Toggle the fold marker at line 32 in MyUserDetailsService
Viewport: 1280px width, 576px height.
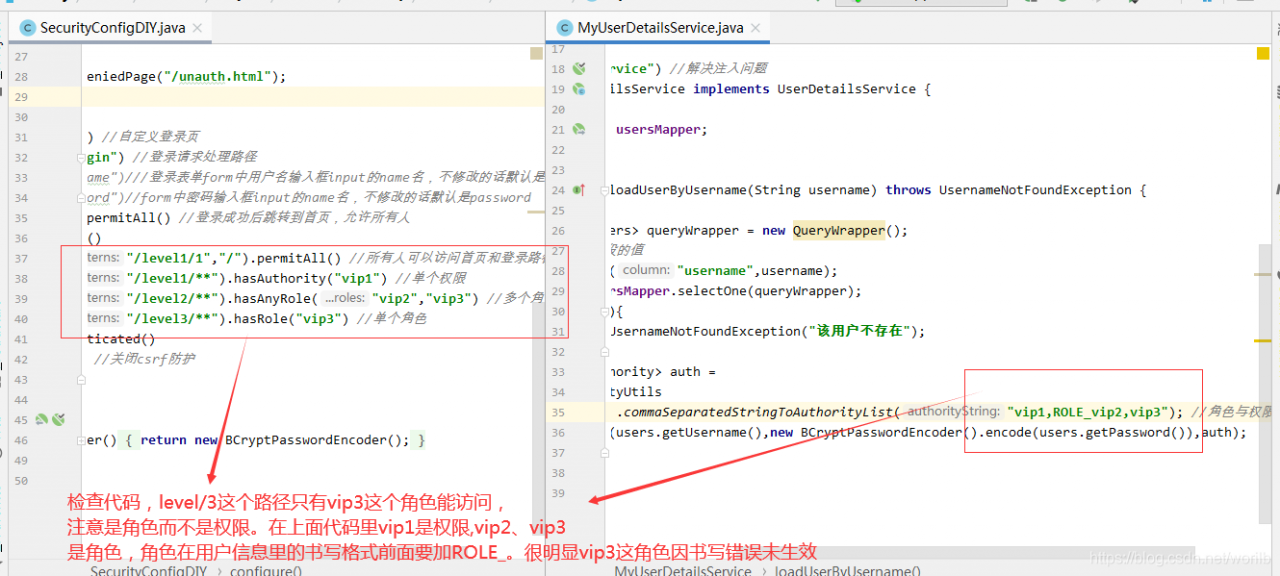pos(605,352)
